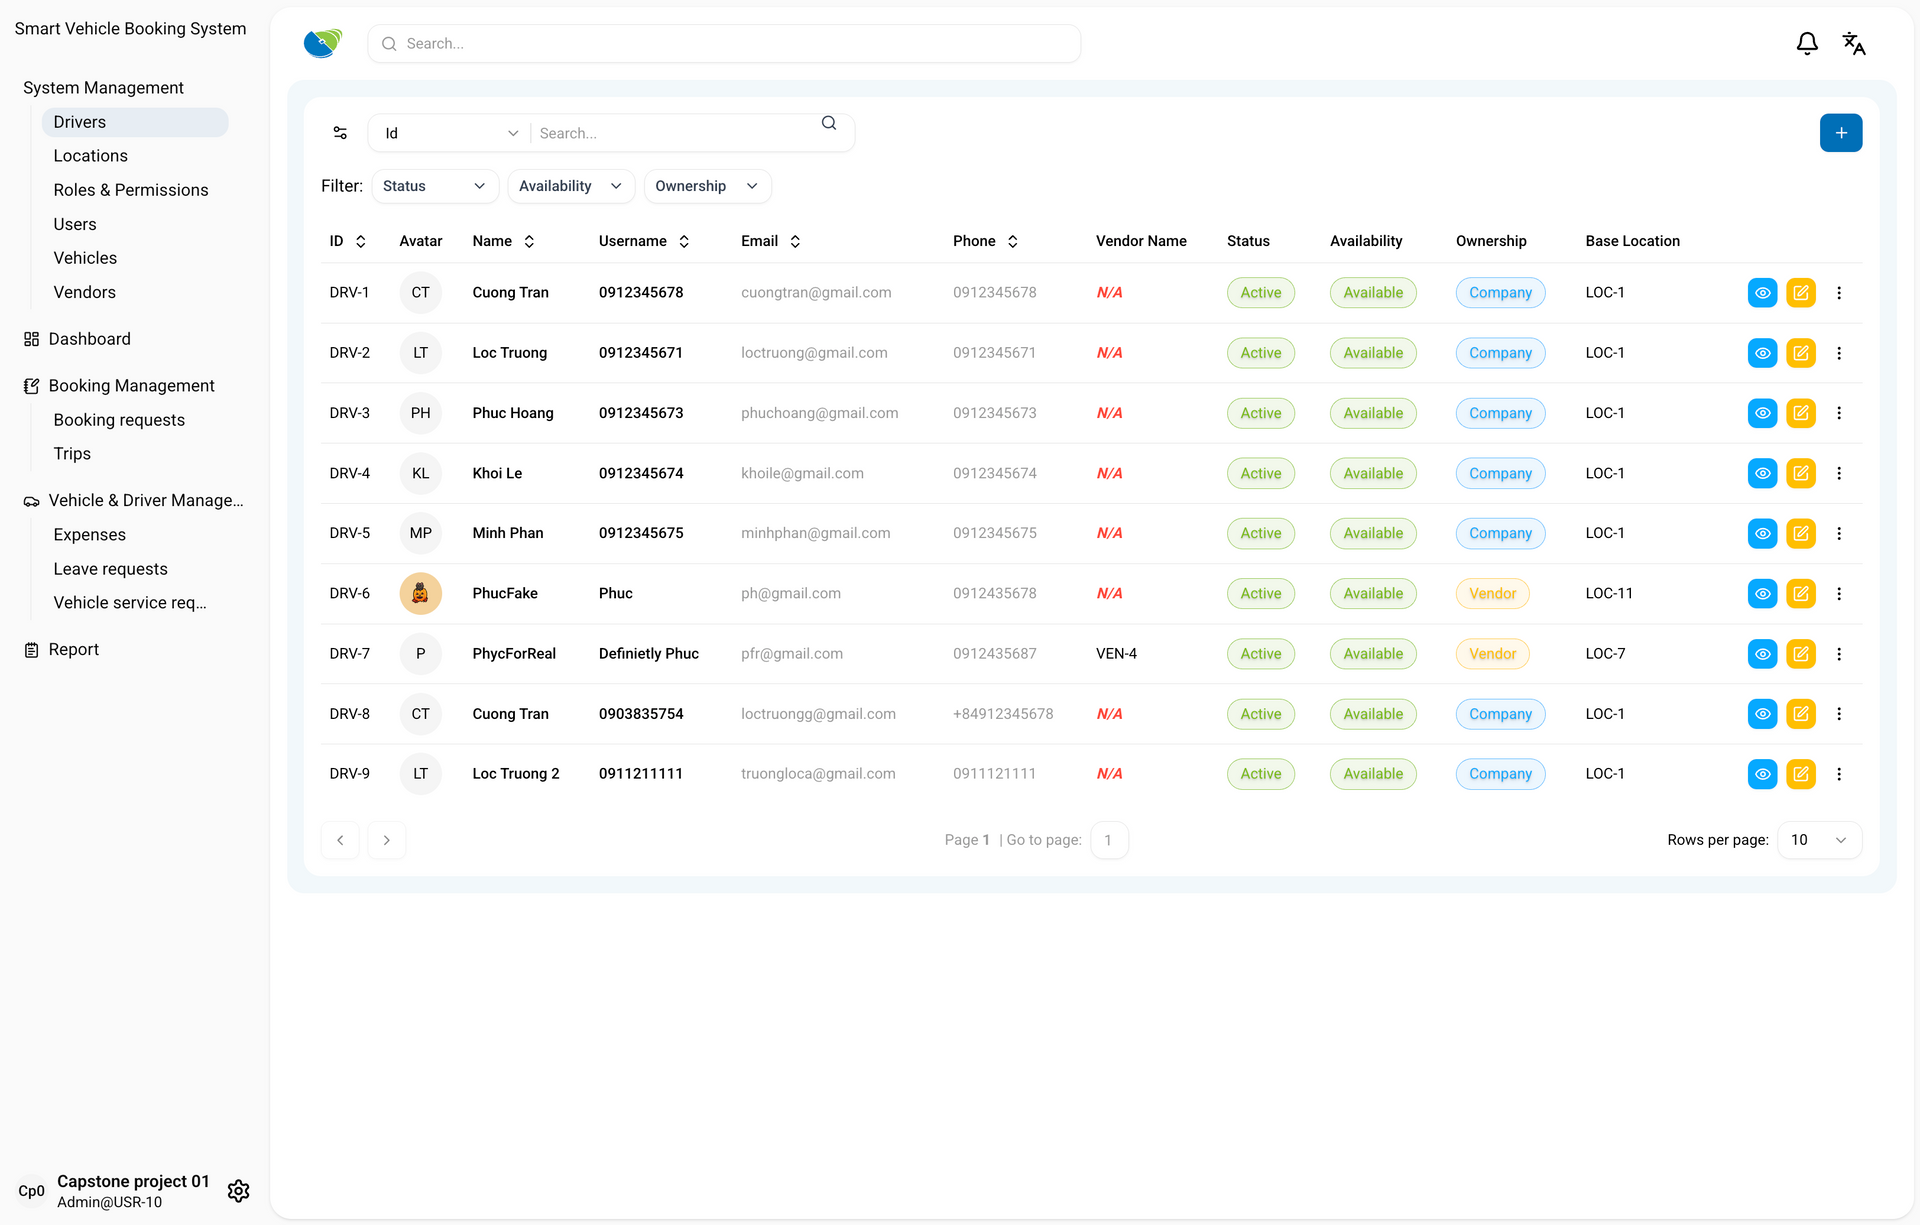Click the blue add driver plus button
This screenshot has height=1225, width=1920.
(1840, 133)
